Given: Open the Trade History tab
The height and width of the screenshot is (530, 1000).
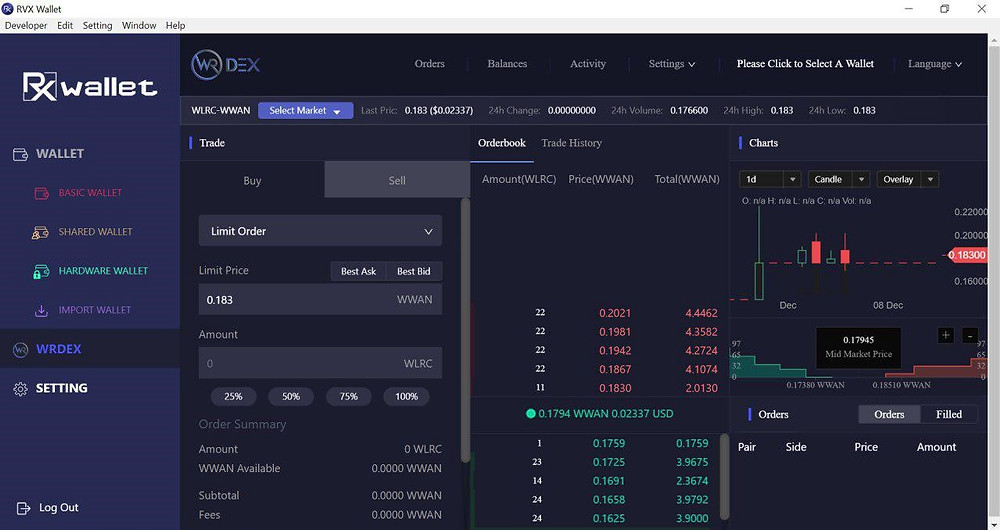Looking at the screenshot, I should pos(571,143).
